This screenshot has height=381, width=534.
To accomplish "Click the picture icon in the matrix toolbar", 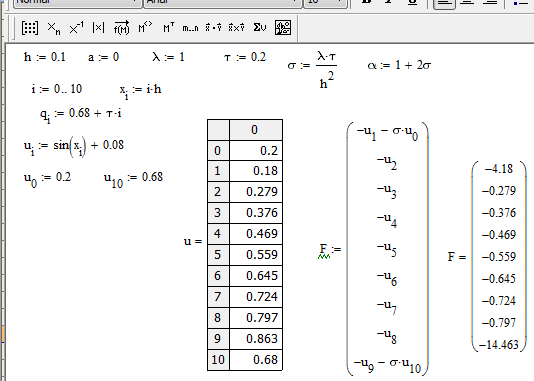I will click(x=283, y=28).
